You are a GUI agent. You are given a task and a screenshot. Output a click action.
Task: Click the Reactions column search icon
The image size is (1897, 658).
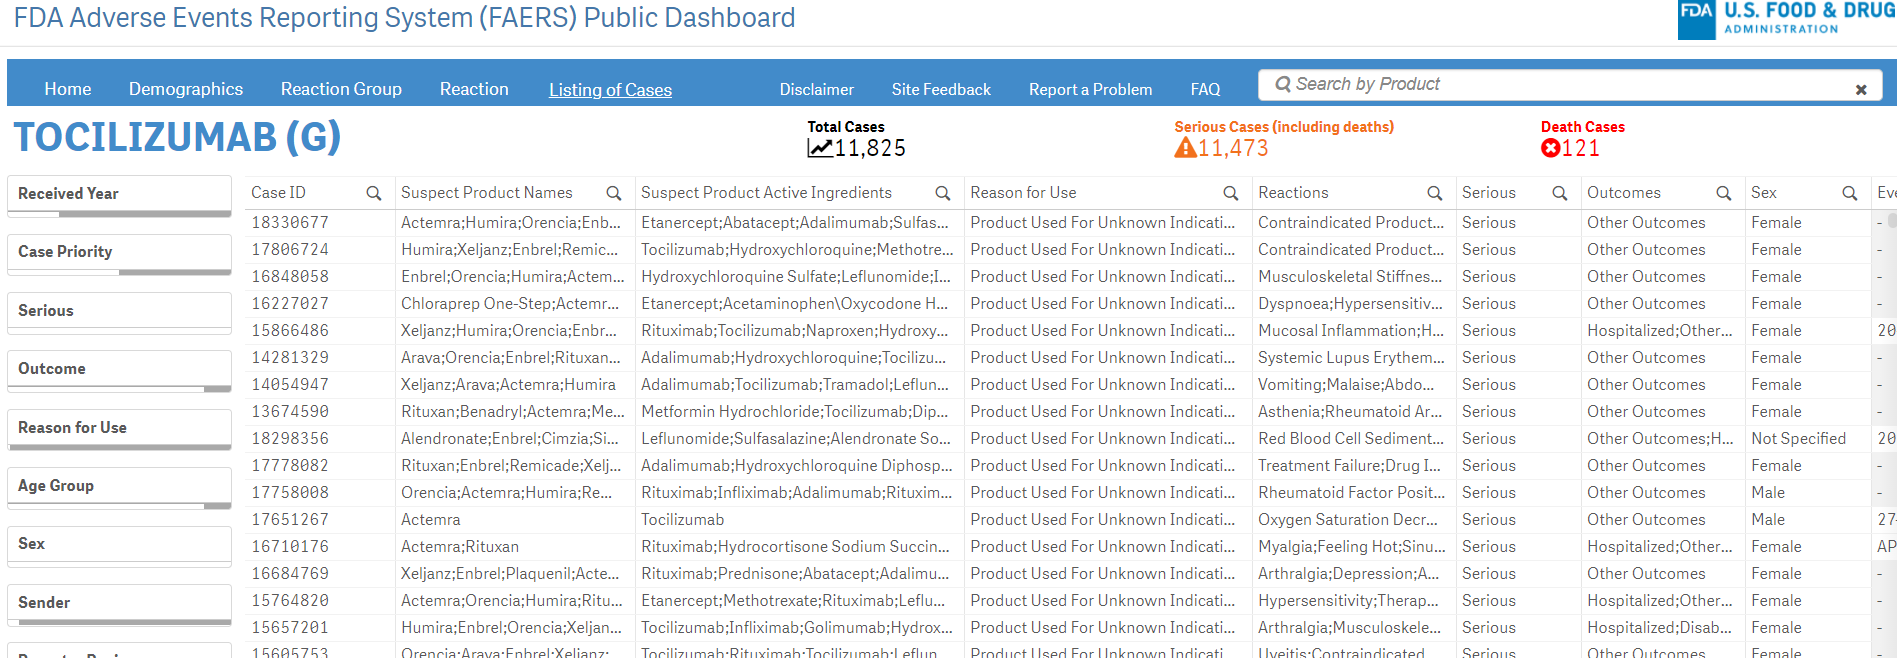[x=1434, y=193]
